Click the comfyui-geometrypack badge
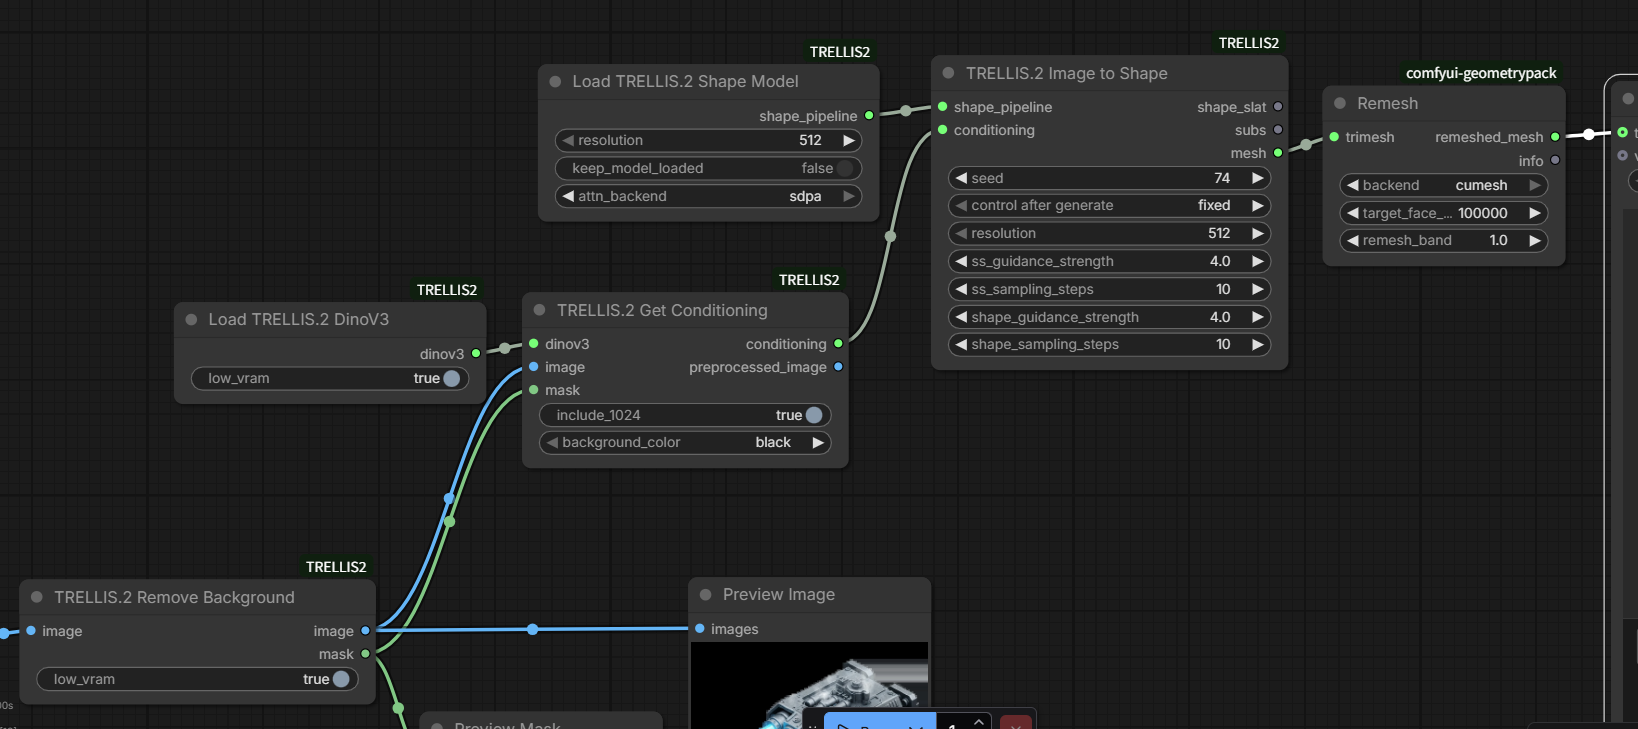Screen dimensions: 1638x729 1481,73
